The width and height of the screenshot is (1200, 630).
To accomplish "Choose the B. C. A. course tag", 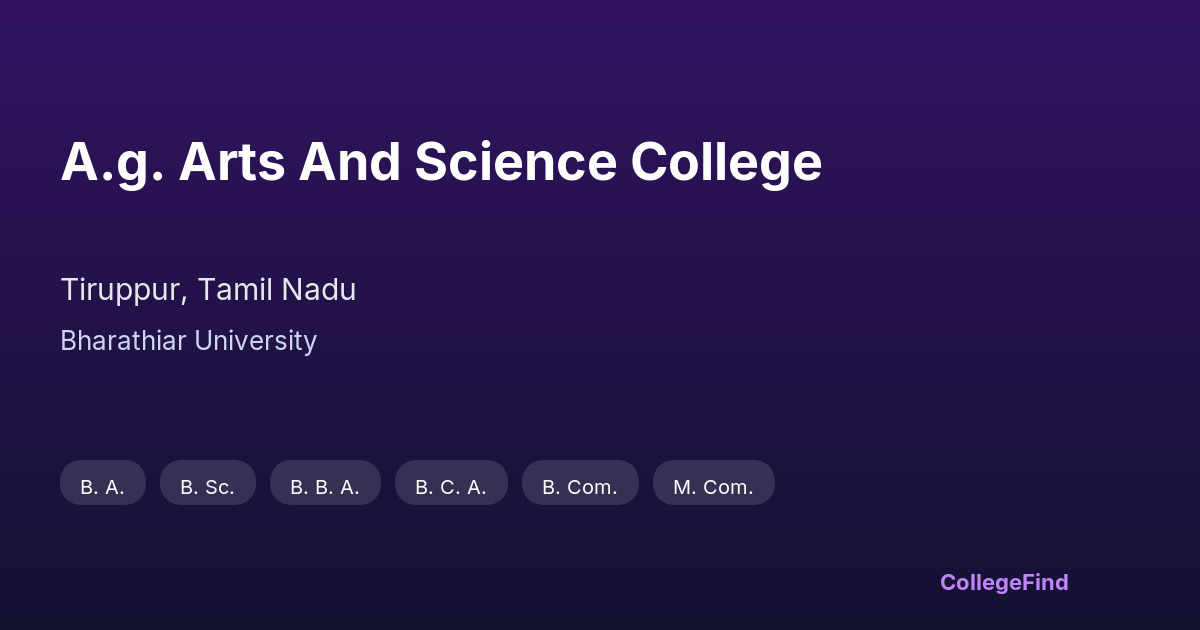I will click(451, 487).
